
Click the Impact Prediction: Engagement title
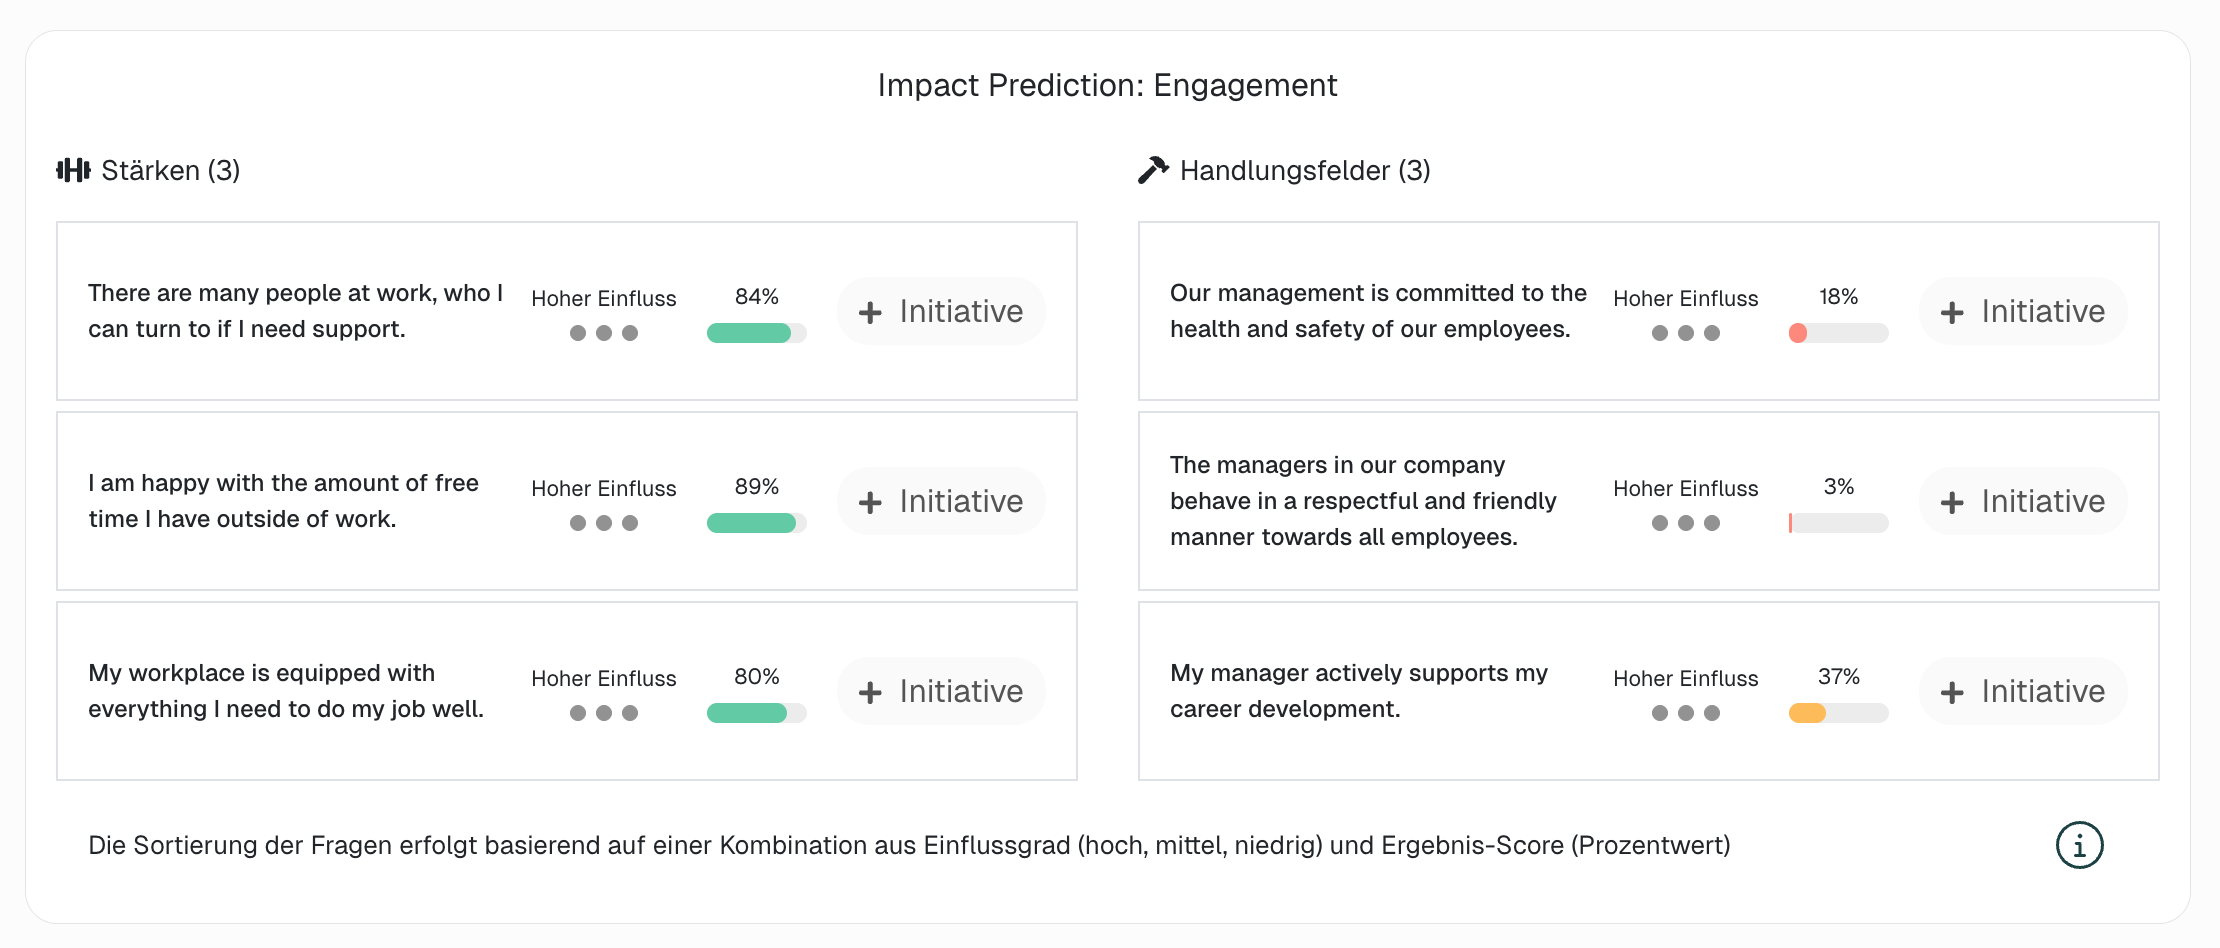[1107, 86]
